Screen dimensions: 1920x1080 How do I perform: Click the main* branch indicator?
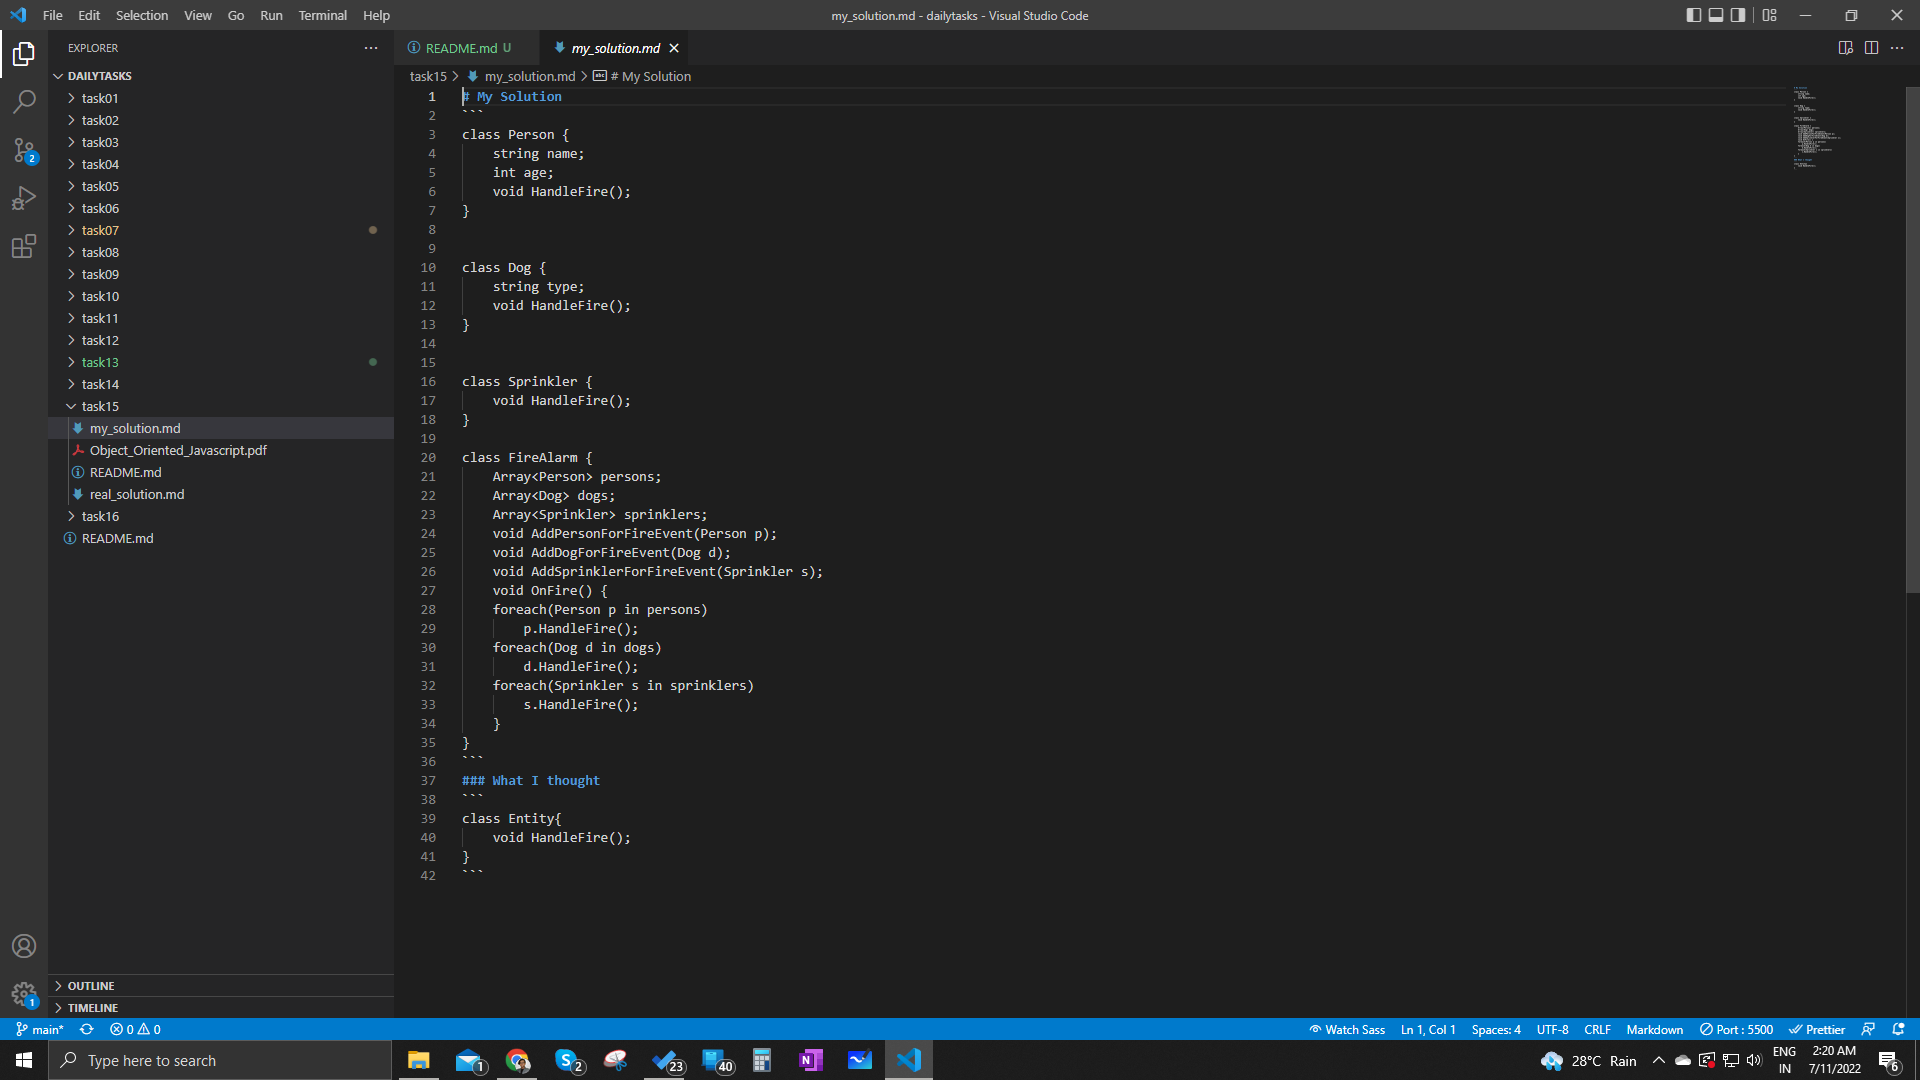[40, 1029]
